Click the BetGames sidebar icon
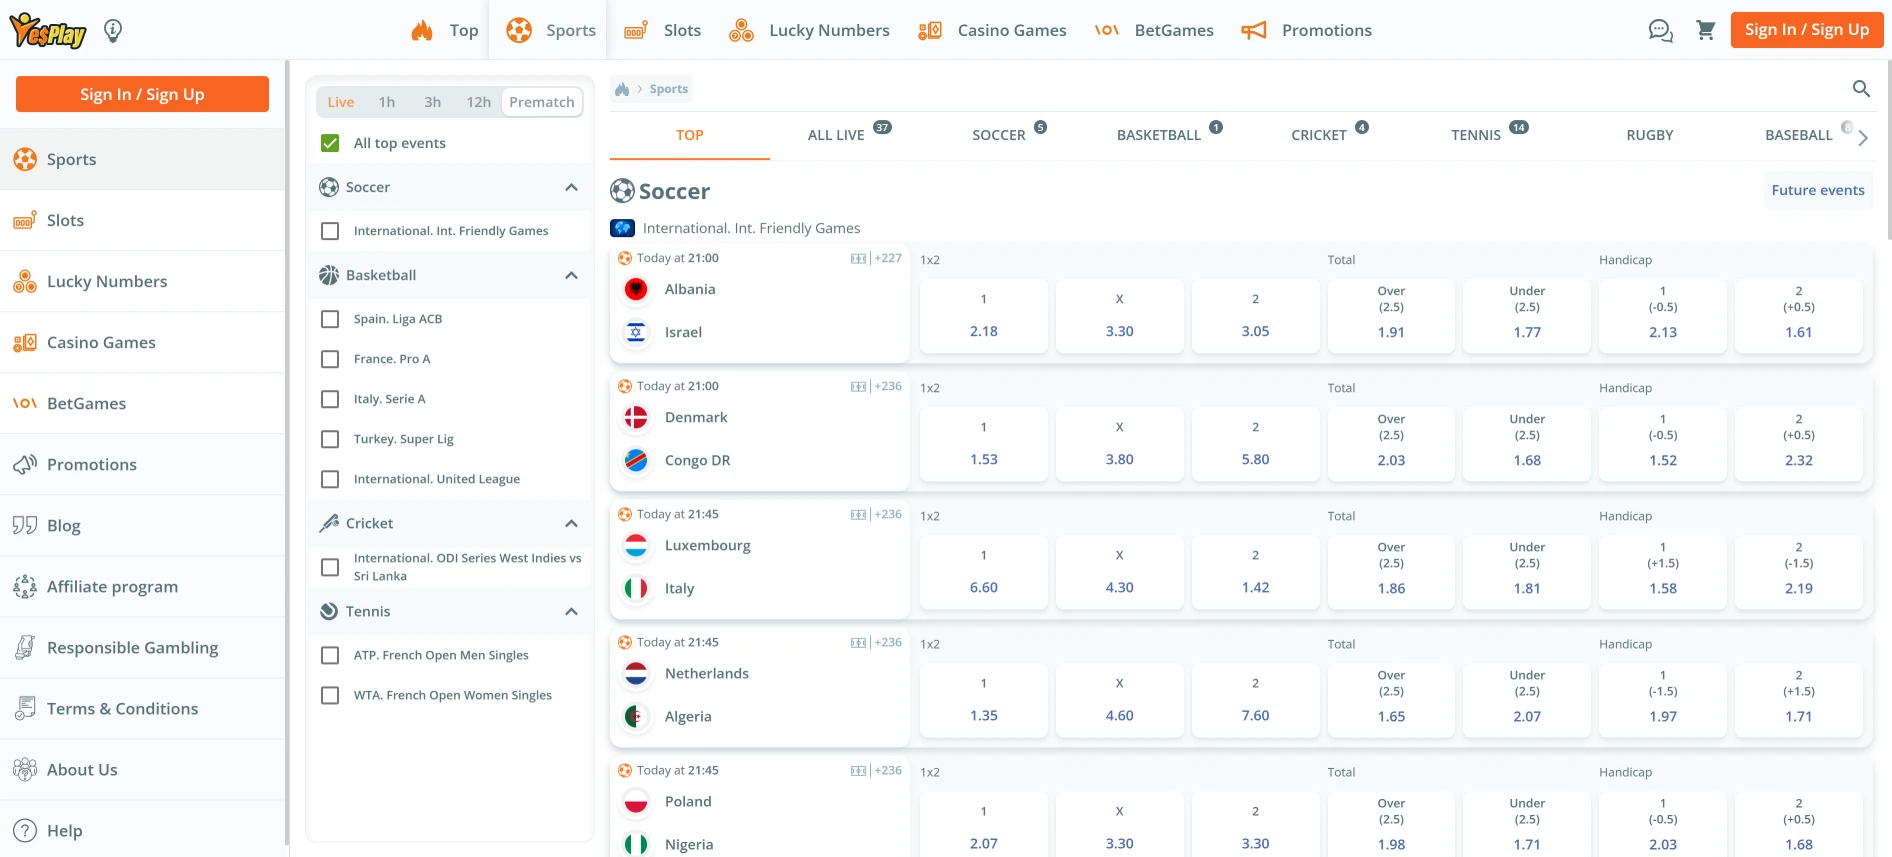 tap(25, 403)
